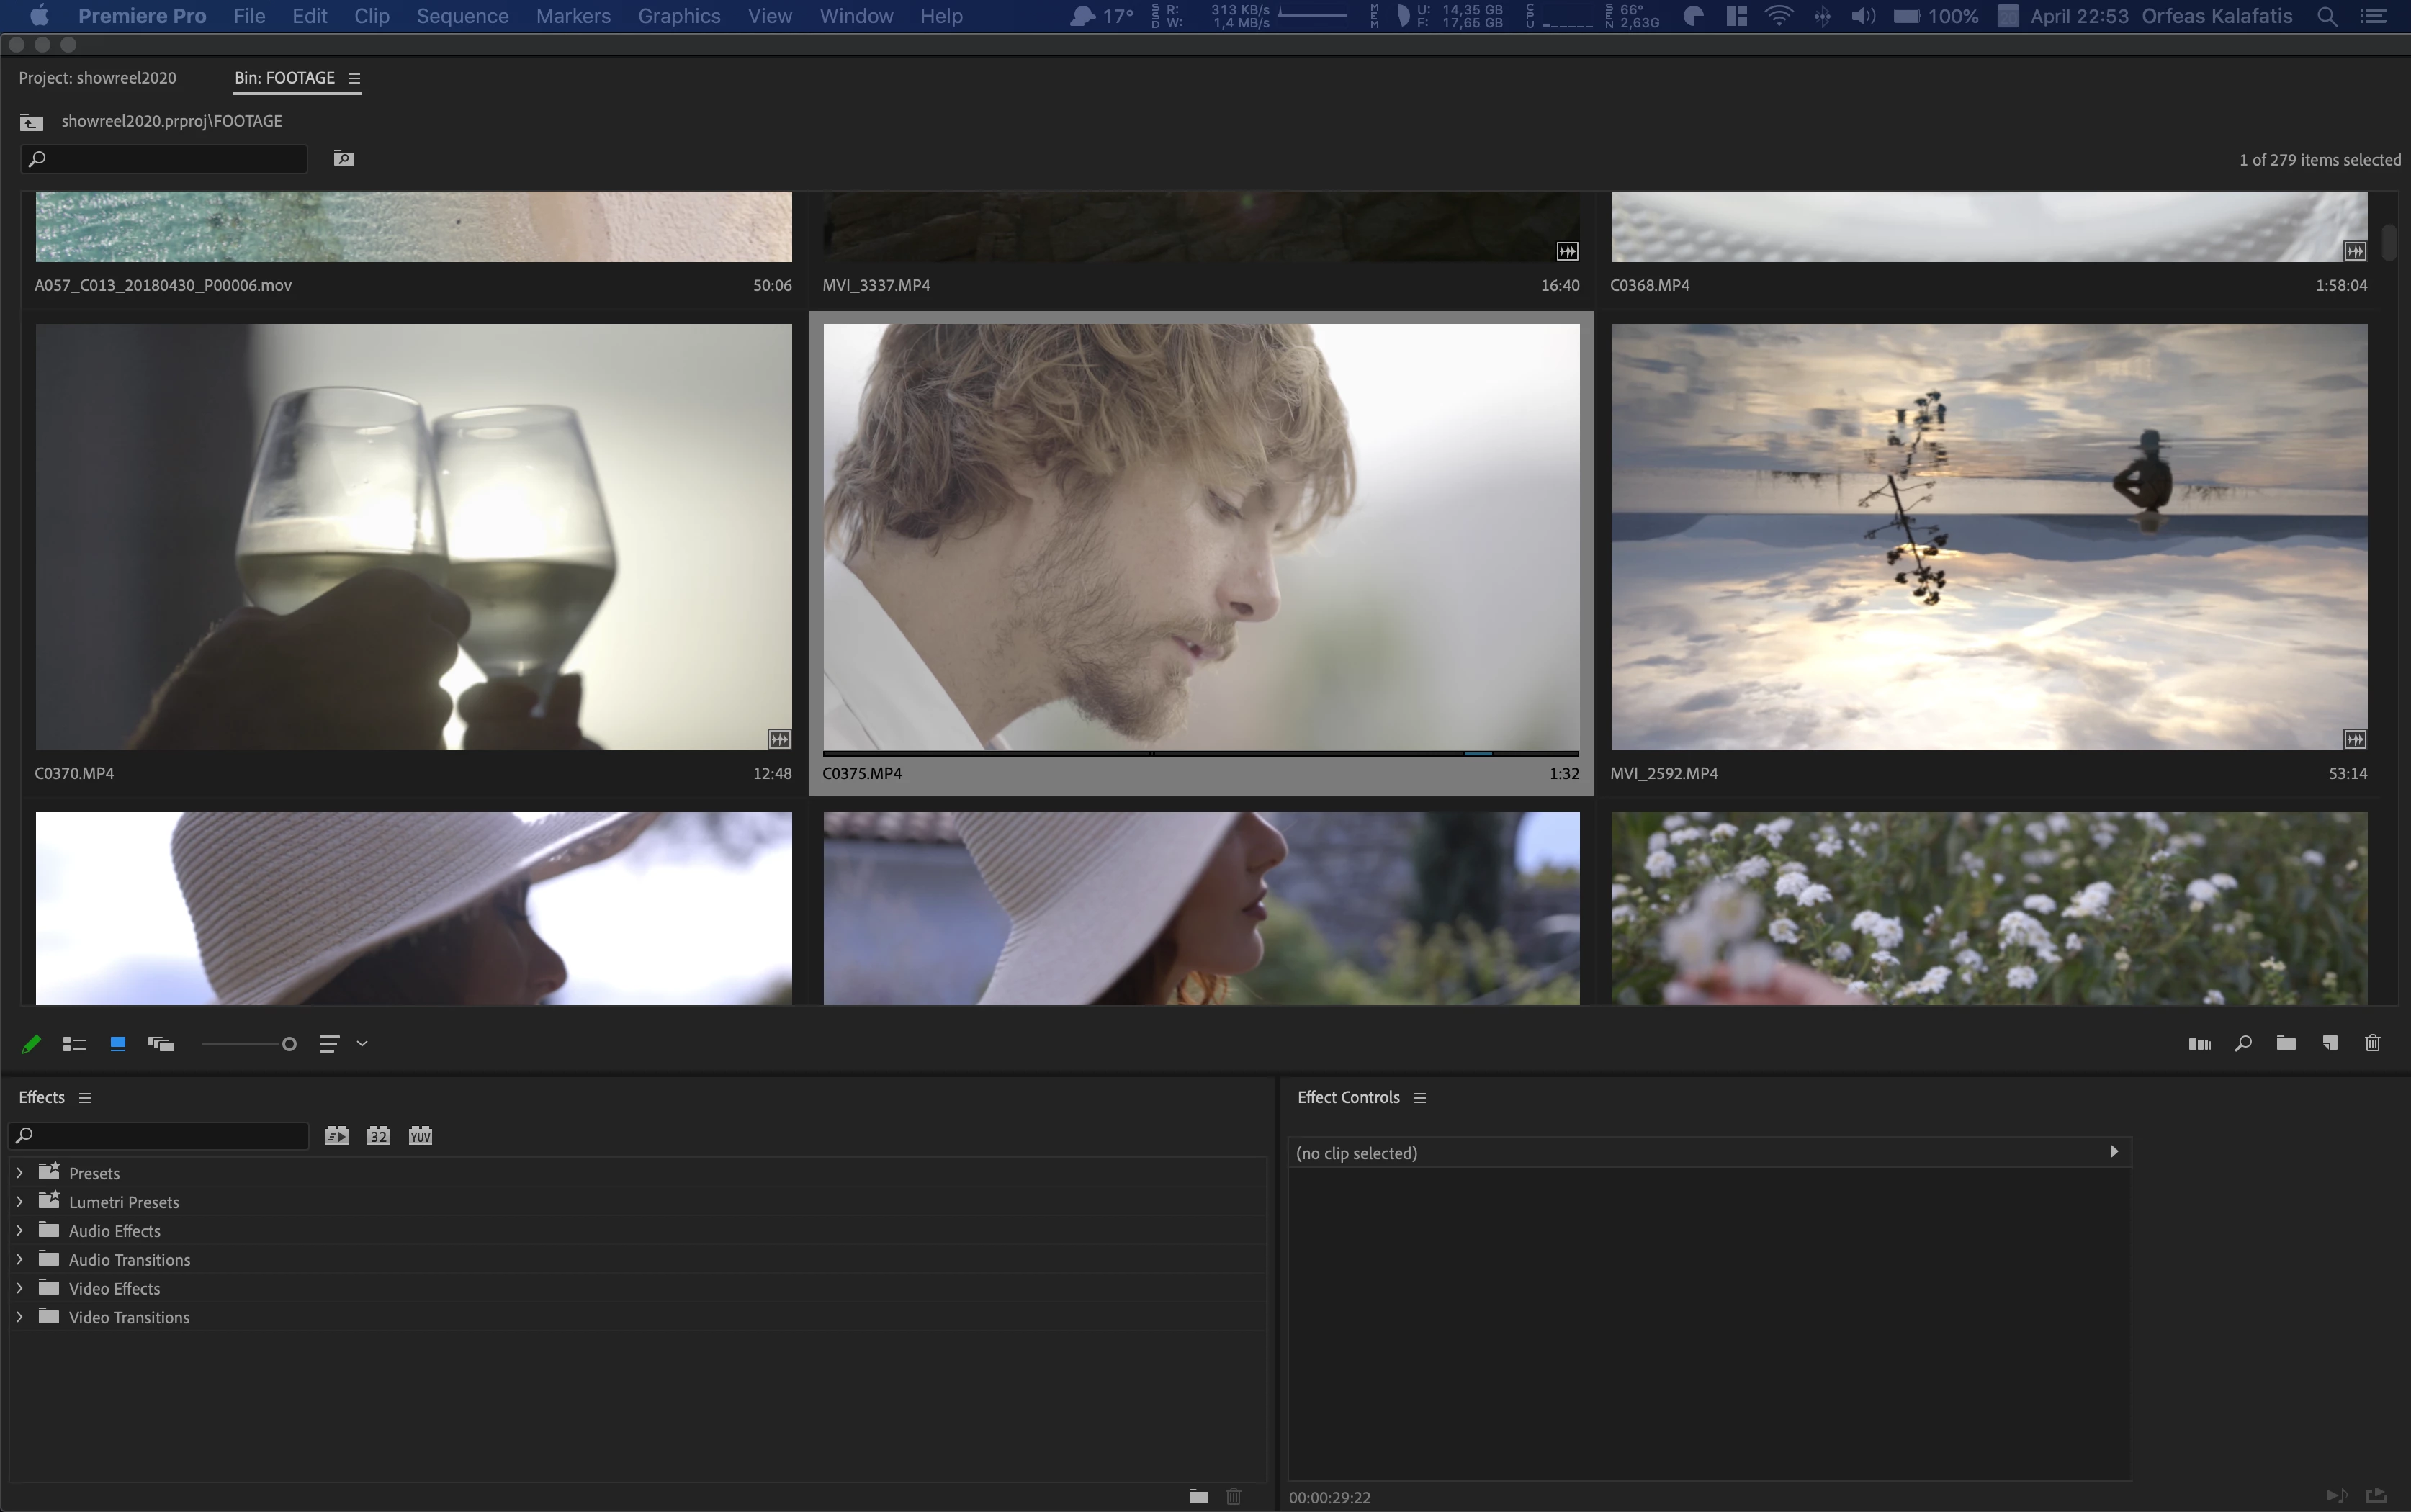Expand the Lumetri Presets folder
Image resolution: width=2411 pixels, height=1512 pixels.
point(20,1202)
